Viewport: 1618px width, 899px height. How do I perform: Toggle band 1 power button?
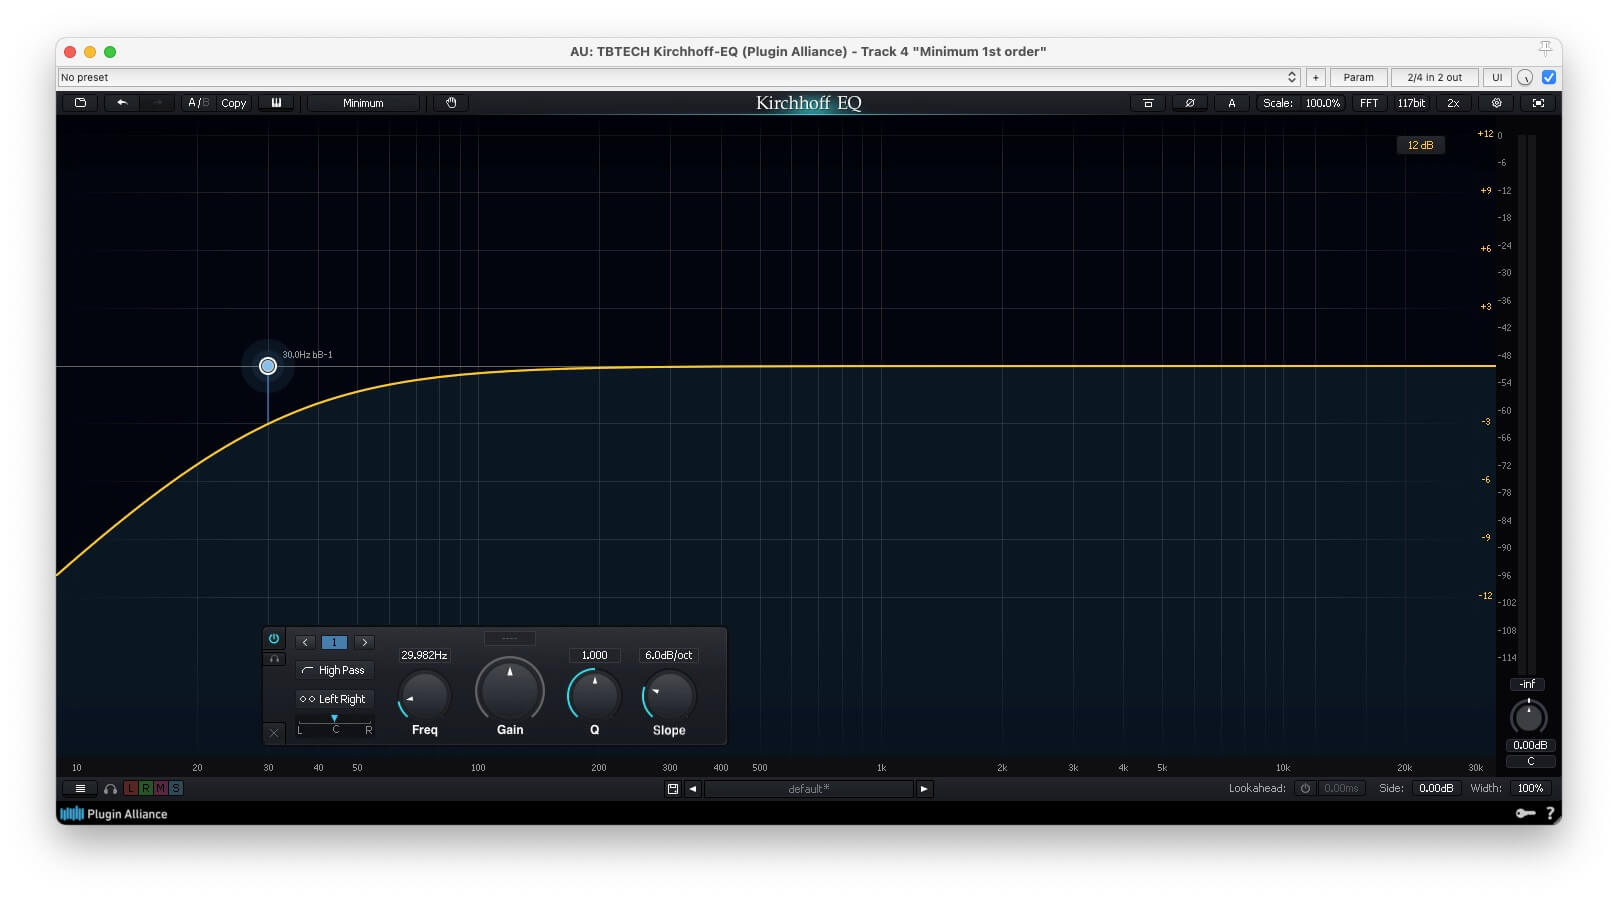coord(274,639)
